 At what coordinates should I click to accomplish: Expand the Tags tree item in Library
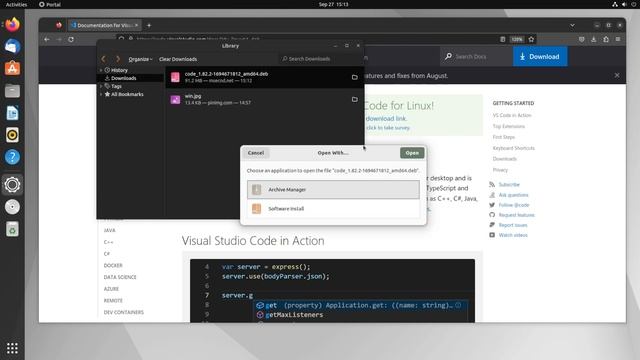tap(101, 86)
